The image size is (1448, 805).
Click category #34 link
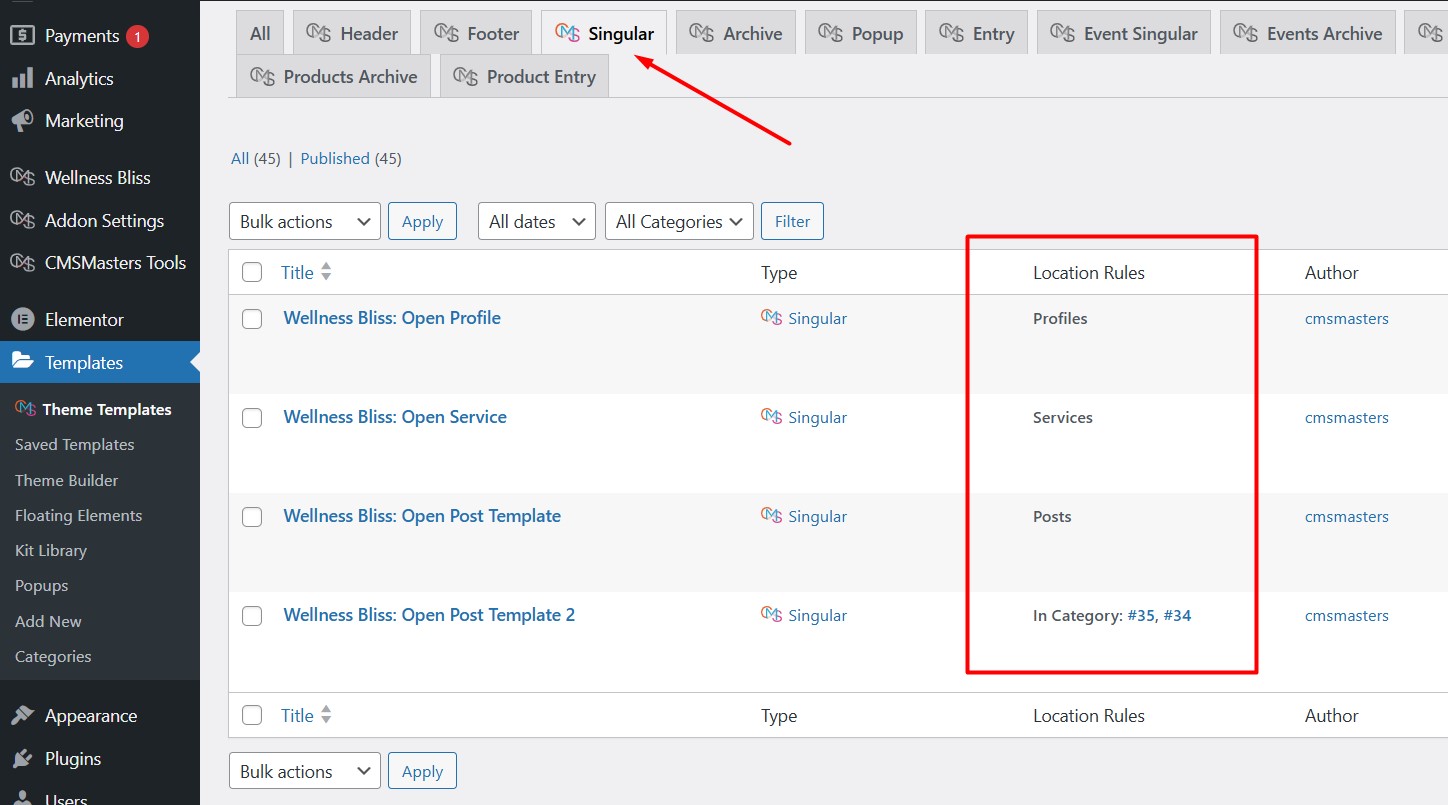(x=1178, y=616)
